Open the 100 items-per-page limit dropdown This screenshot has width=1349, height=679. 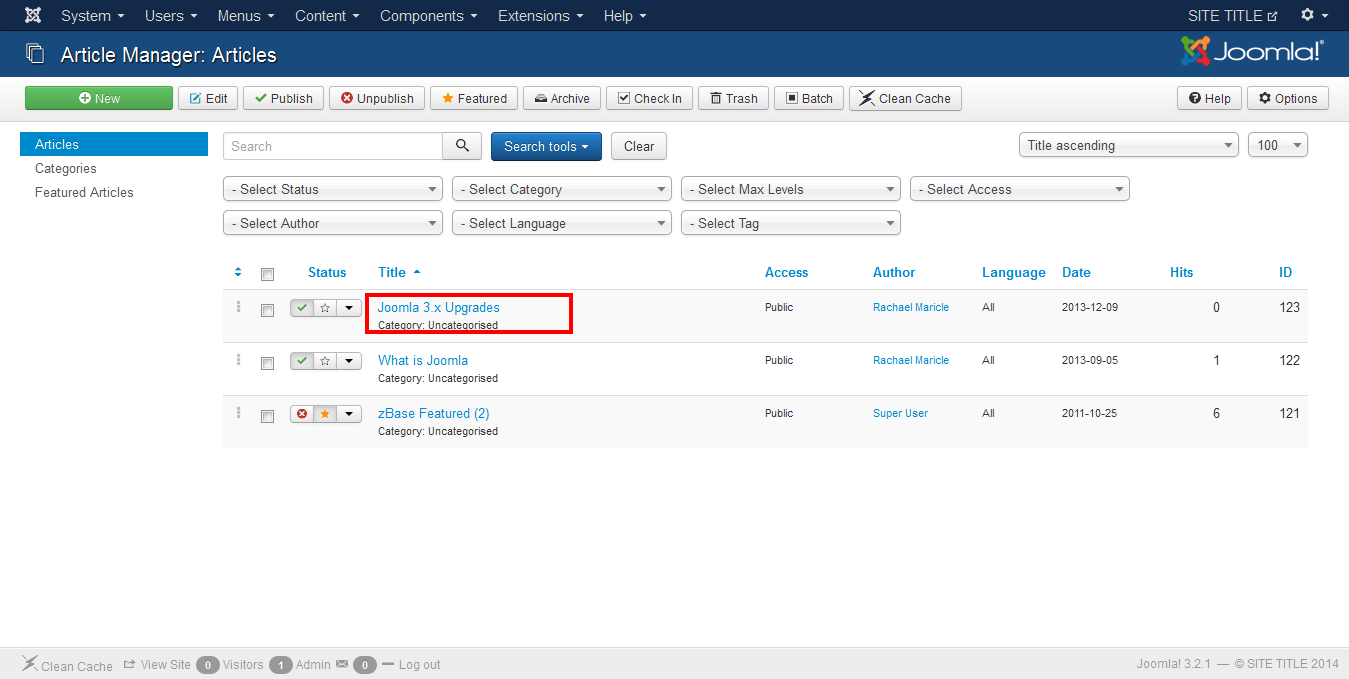[x=1278, y=145]
